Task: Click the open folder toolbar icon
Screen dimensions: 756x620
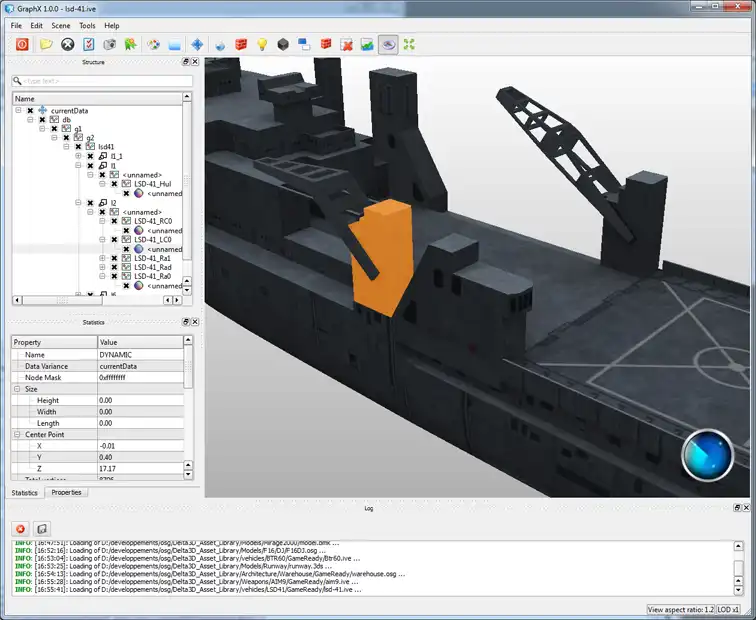Action: pos(46,44)
